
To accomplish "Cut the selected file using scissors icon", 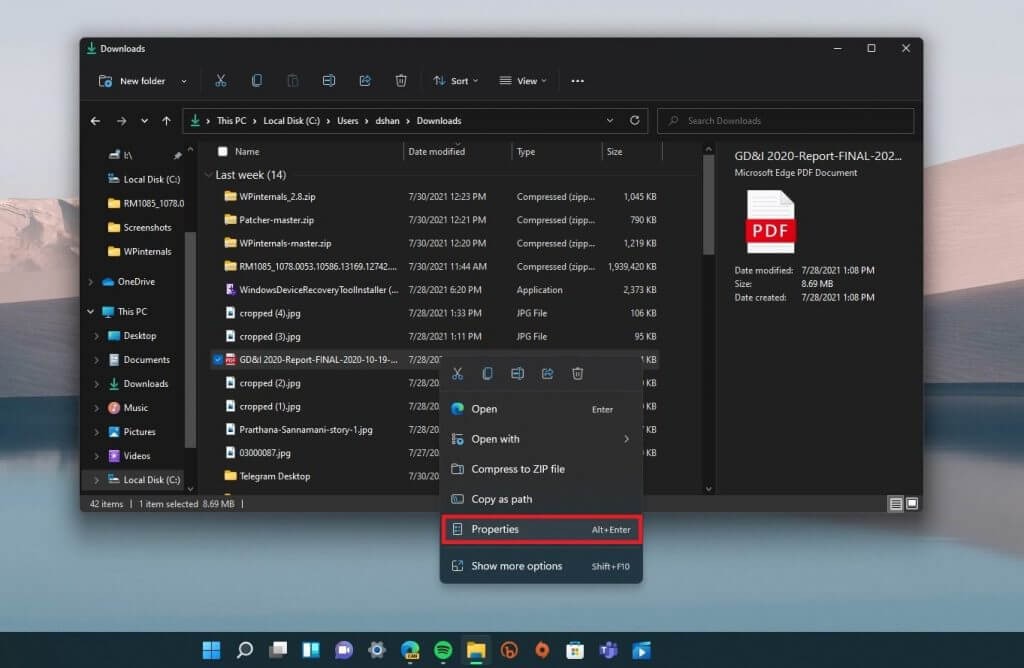I will point(457,373).
